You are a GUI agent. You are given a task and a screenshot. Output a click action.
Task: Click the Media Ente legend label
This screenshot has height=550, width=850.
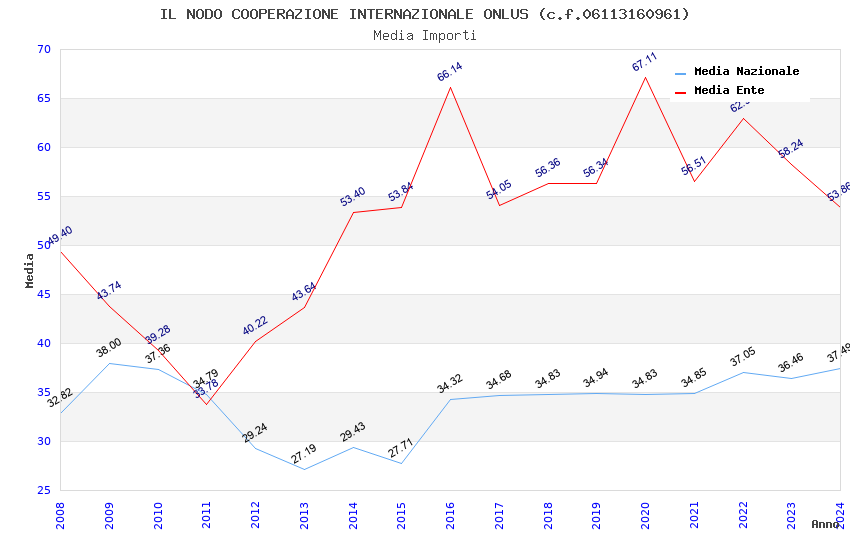pos(729,90)
